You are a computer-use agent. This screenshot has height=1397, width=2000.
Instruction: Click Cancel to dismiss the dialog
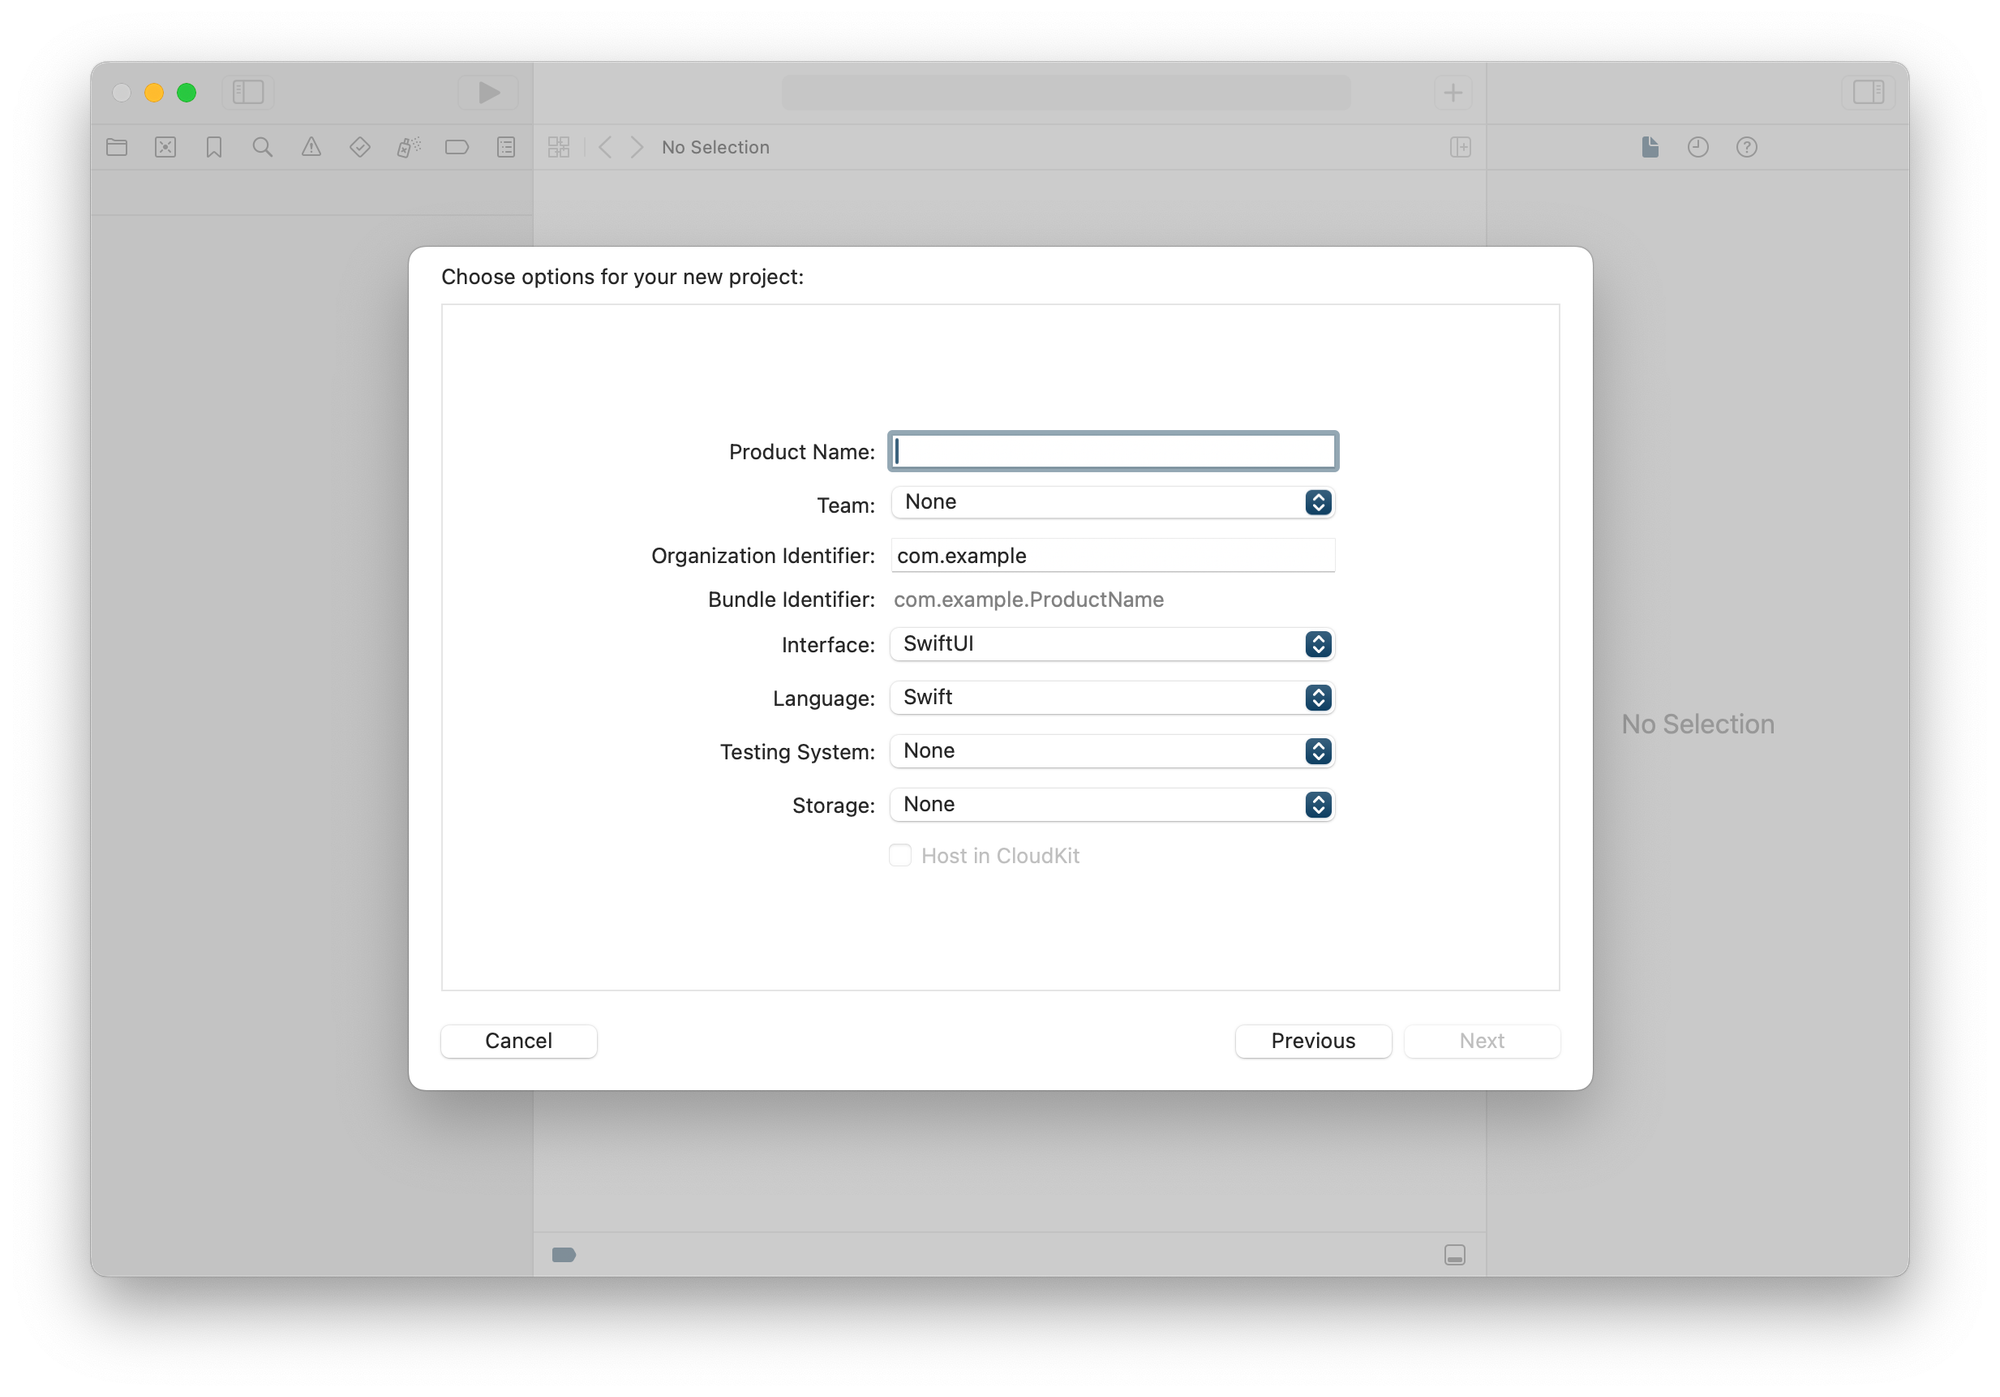pos(518,1041)
